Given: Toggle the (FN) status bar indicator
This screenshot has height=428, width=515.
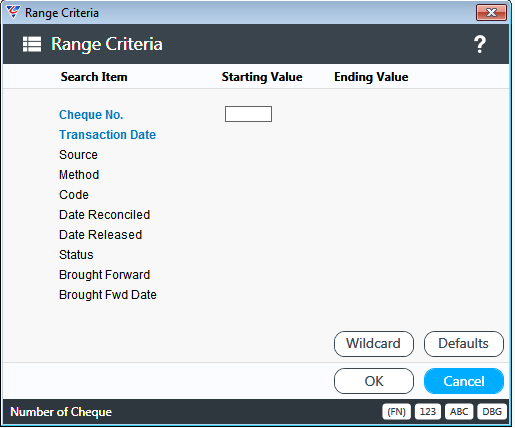Looking at the screenshot, I should 396,412.
